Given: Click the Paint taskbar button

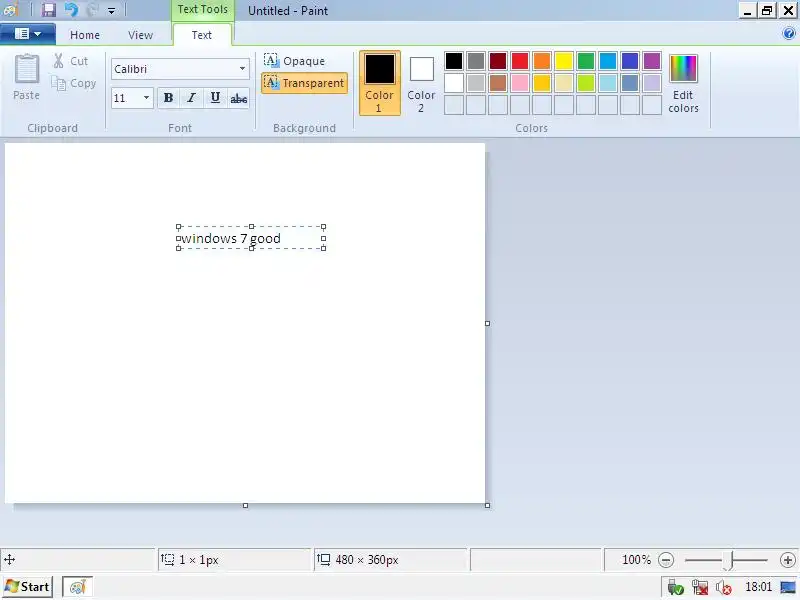Looking at the screenshot, I should pyautogui.click(x=78, y=587).
